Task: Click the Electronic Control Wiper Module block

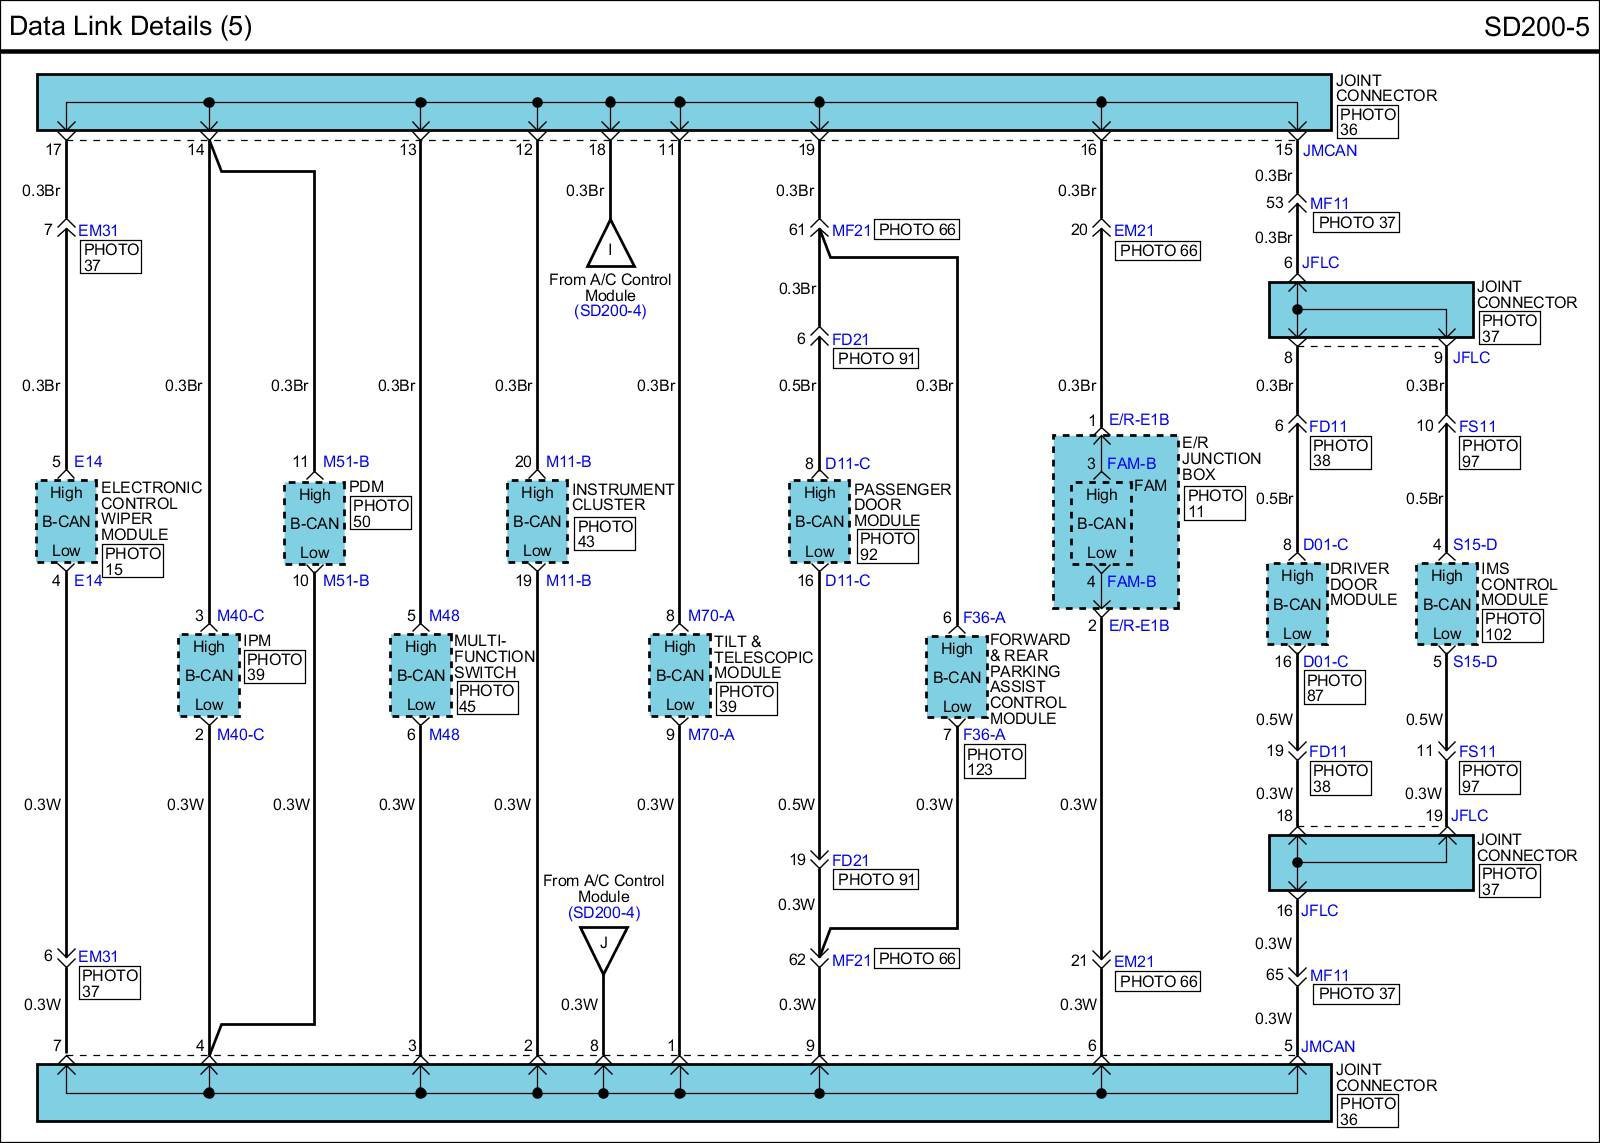Action: pyautogui.click(x=66, y=521)
